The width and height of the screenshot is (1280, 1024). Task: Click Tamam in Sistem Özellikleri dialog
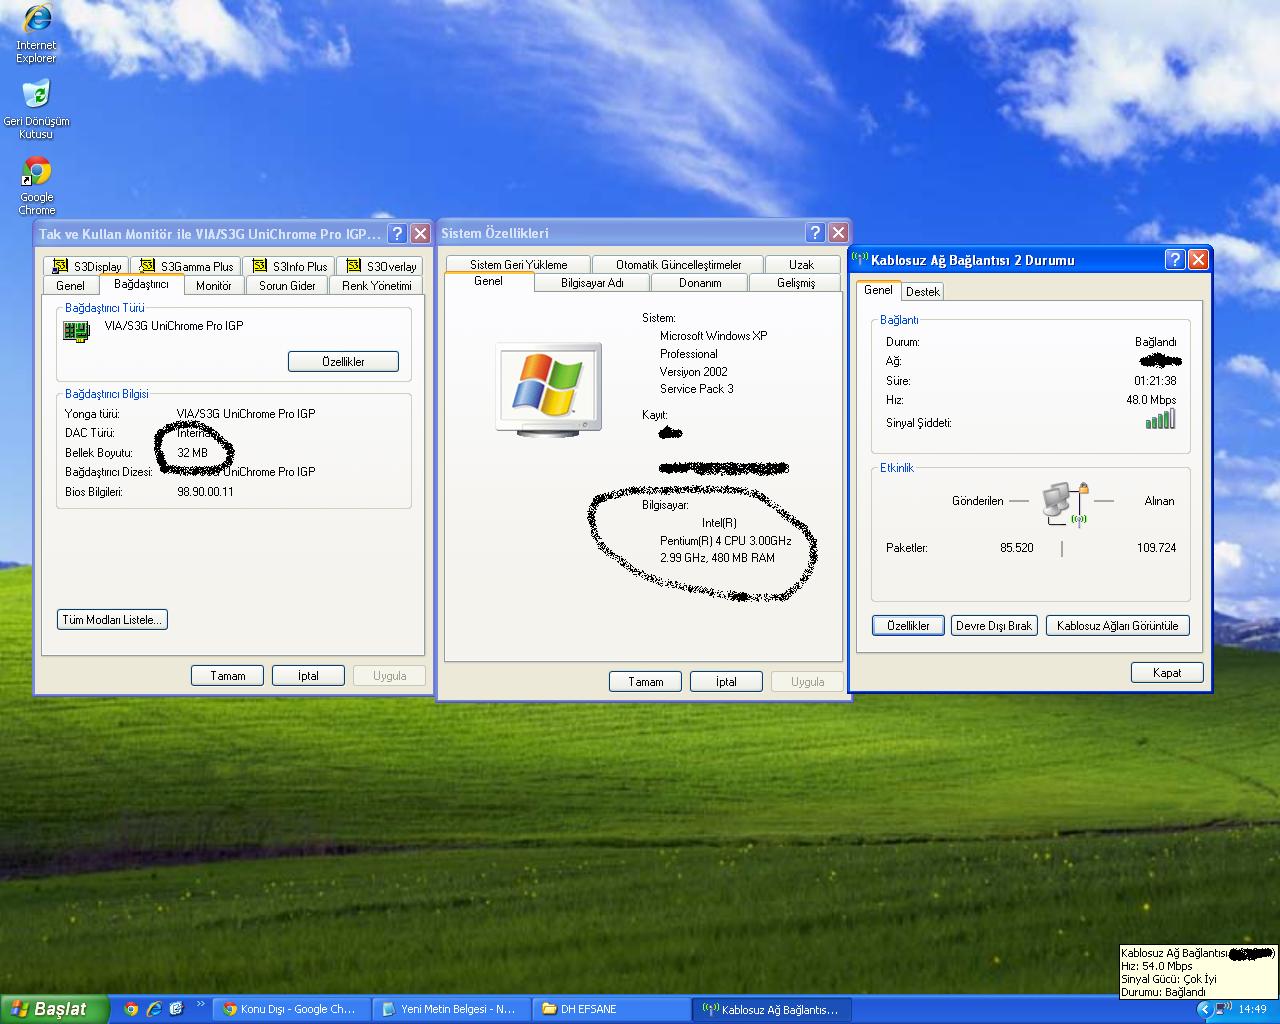pos(645,682)
